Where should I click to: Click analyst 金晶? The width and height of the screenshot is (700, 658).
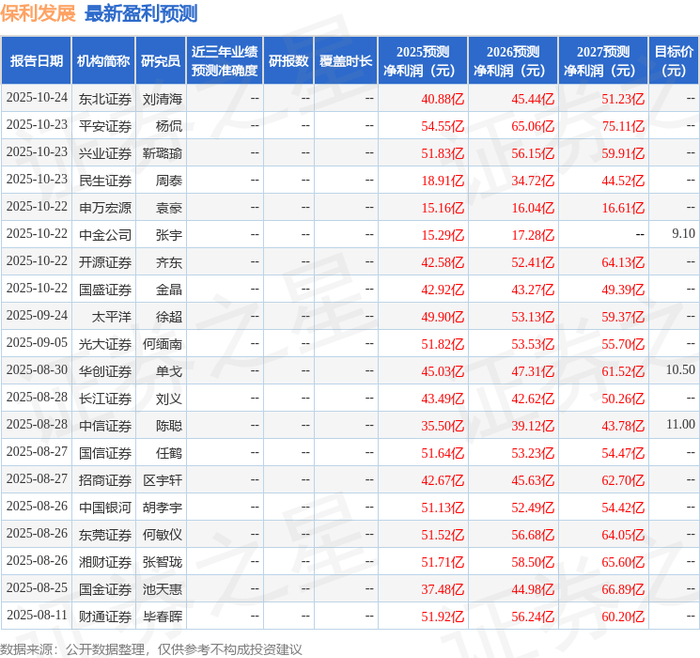pos(169,289)
